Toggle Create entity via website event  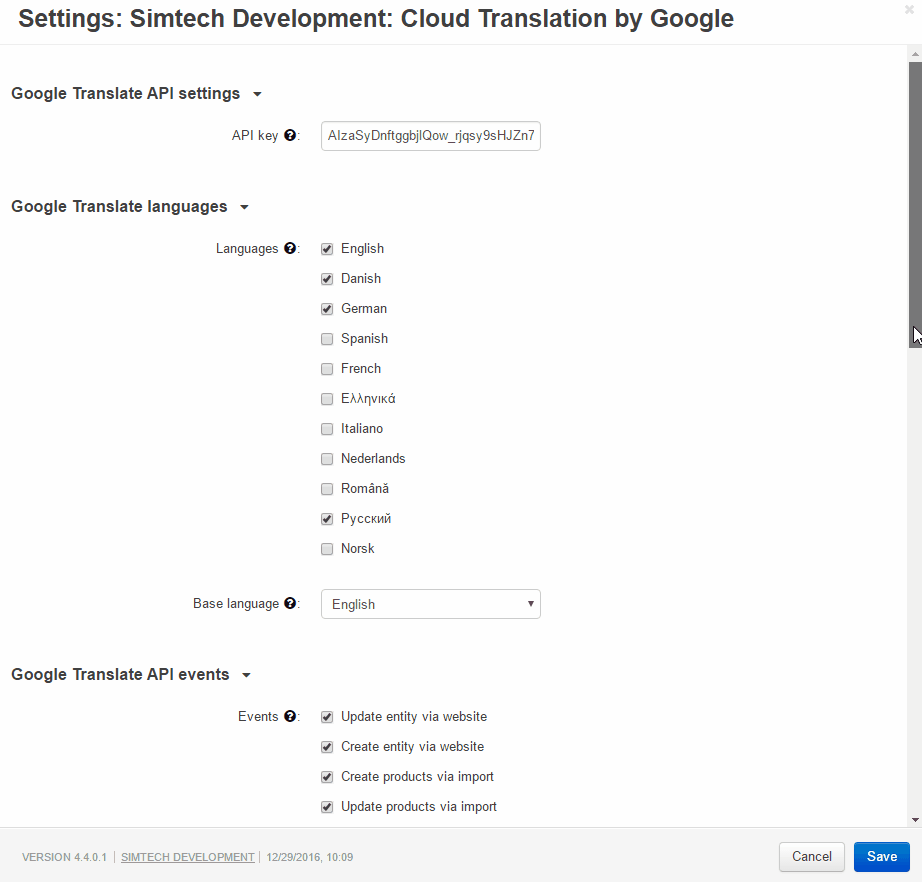[x=327, y=747]
